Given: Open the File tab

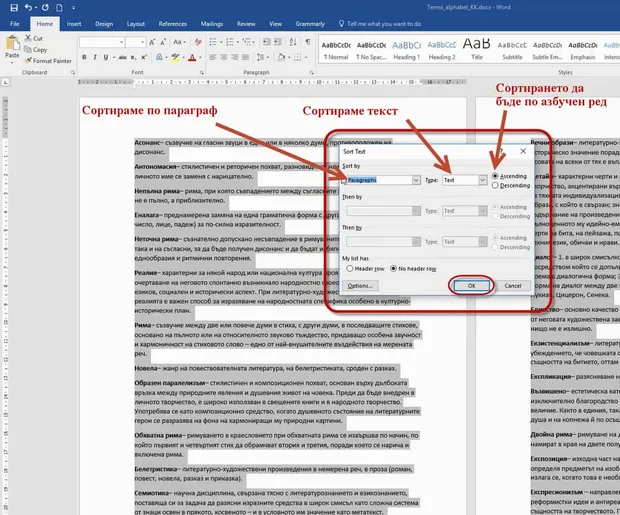Looking at the screenshot, I should click(x=15, y=24).
